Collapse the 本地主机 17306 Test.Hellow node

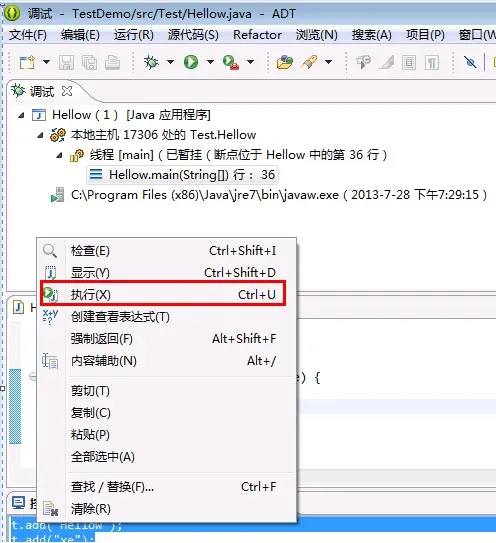[x=41, y=135]
